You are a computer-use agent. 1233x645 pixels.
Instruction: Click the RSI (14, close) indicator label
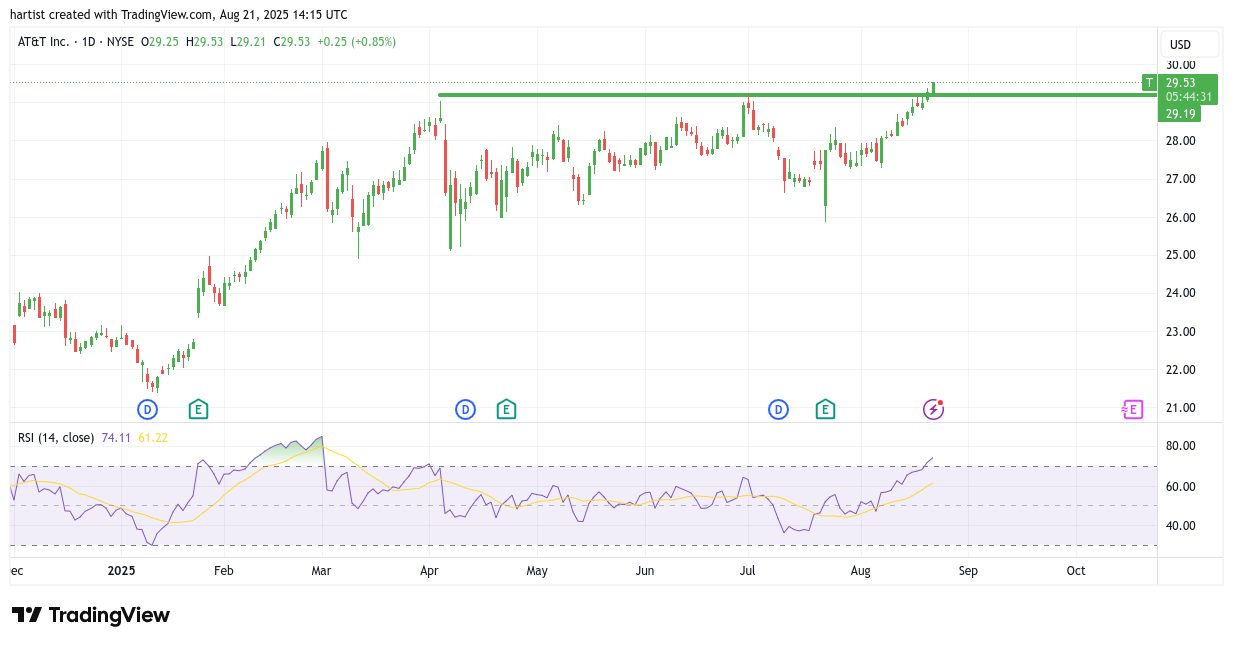click(x=56, y=438)
